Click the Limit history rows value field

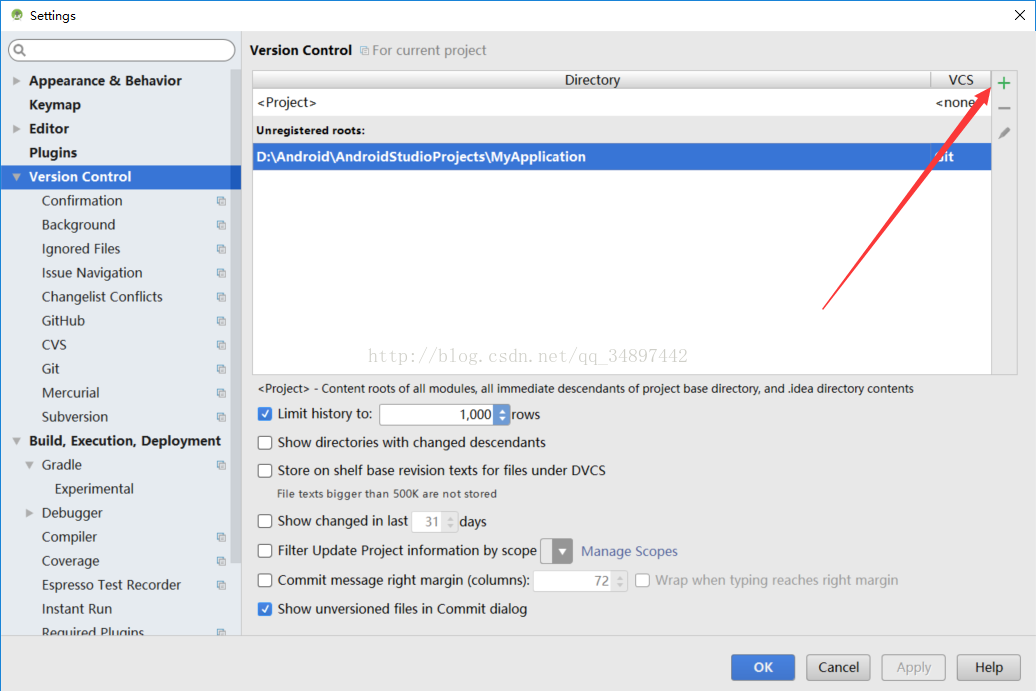[x=437, y=414]
